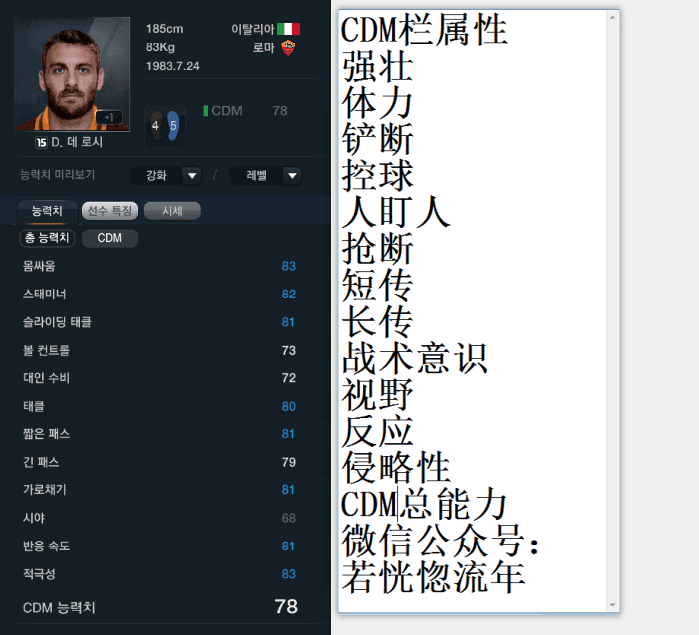Image resolution: width=699 pixels, height=635 pixels.
Task: Select the CDM filter button
Action: (x=110, y=238)
